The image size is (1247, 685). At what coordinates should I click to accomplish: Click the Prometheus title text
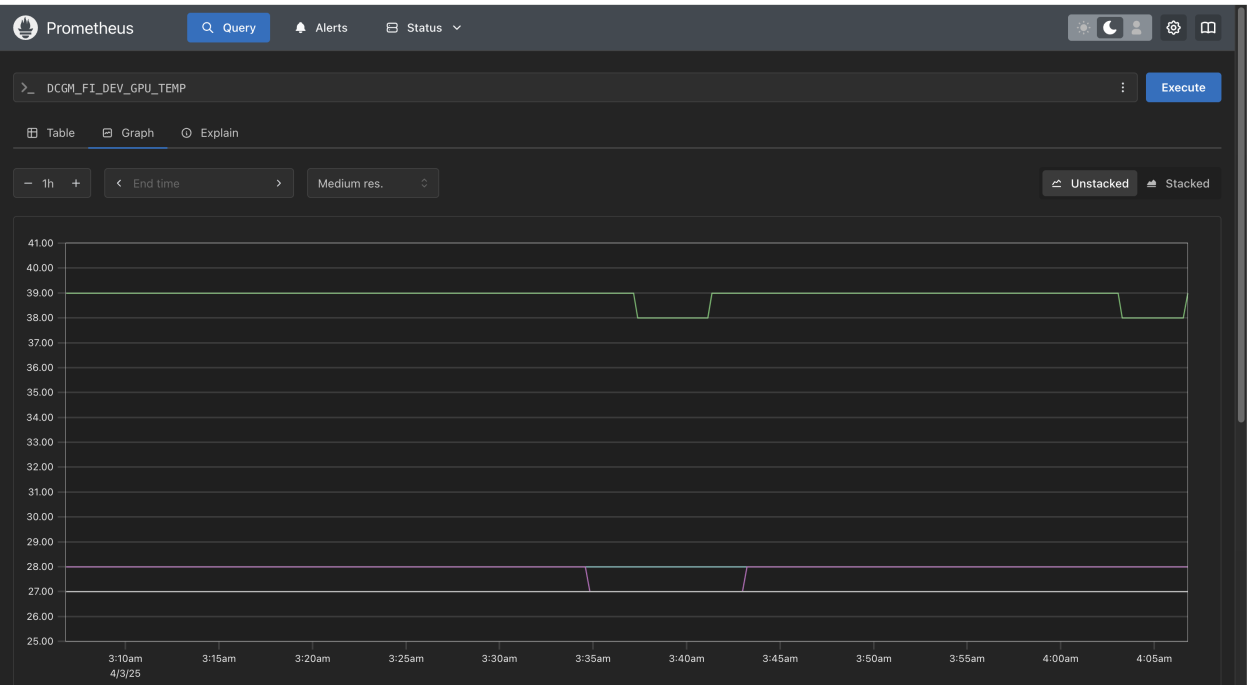click(90, 28)
